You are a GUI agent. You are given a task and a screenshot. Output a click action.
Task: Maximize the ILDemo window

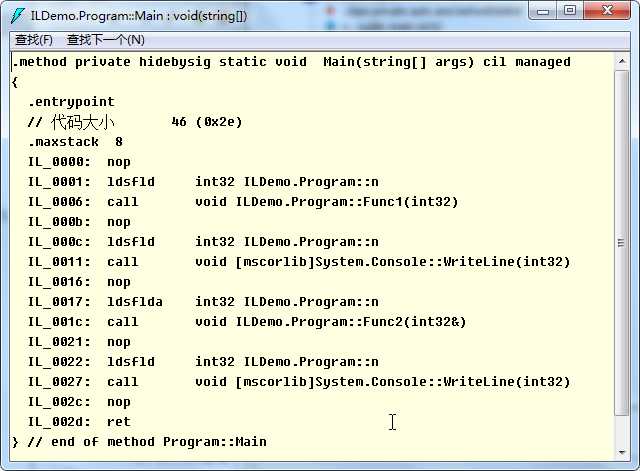(x=570, y=11)
